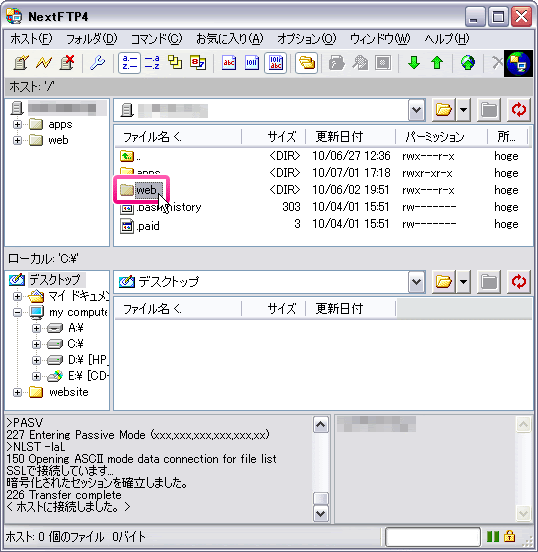Click the 更新日付 column header in host list
The height and width of the screenshot is (552, 538).
click(x=350, y=137)
